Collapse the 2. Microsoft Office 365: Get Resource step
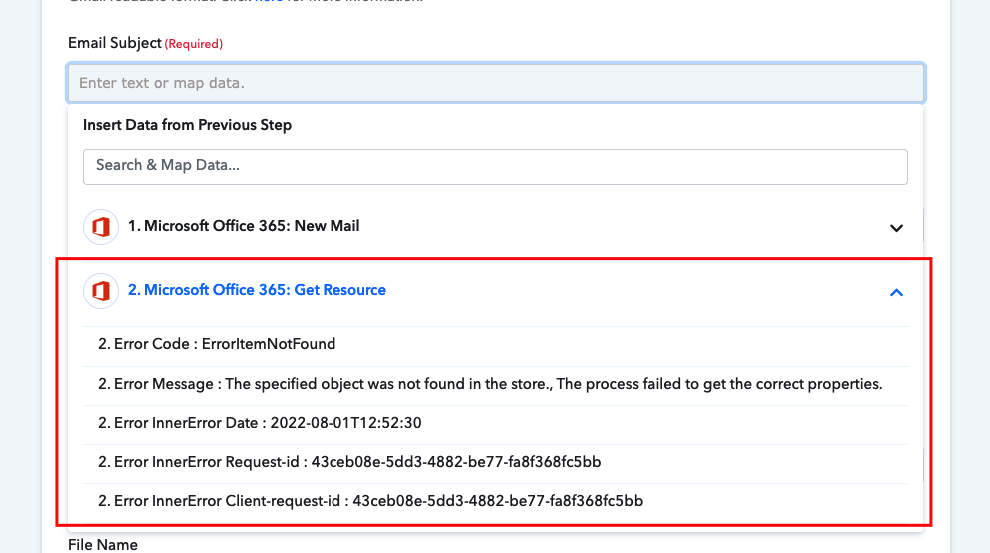The width and height of the screenshot is (990, 553). pyautogui.click(x=896, y=292)
